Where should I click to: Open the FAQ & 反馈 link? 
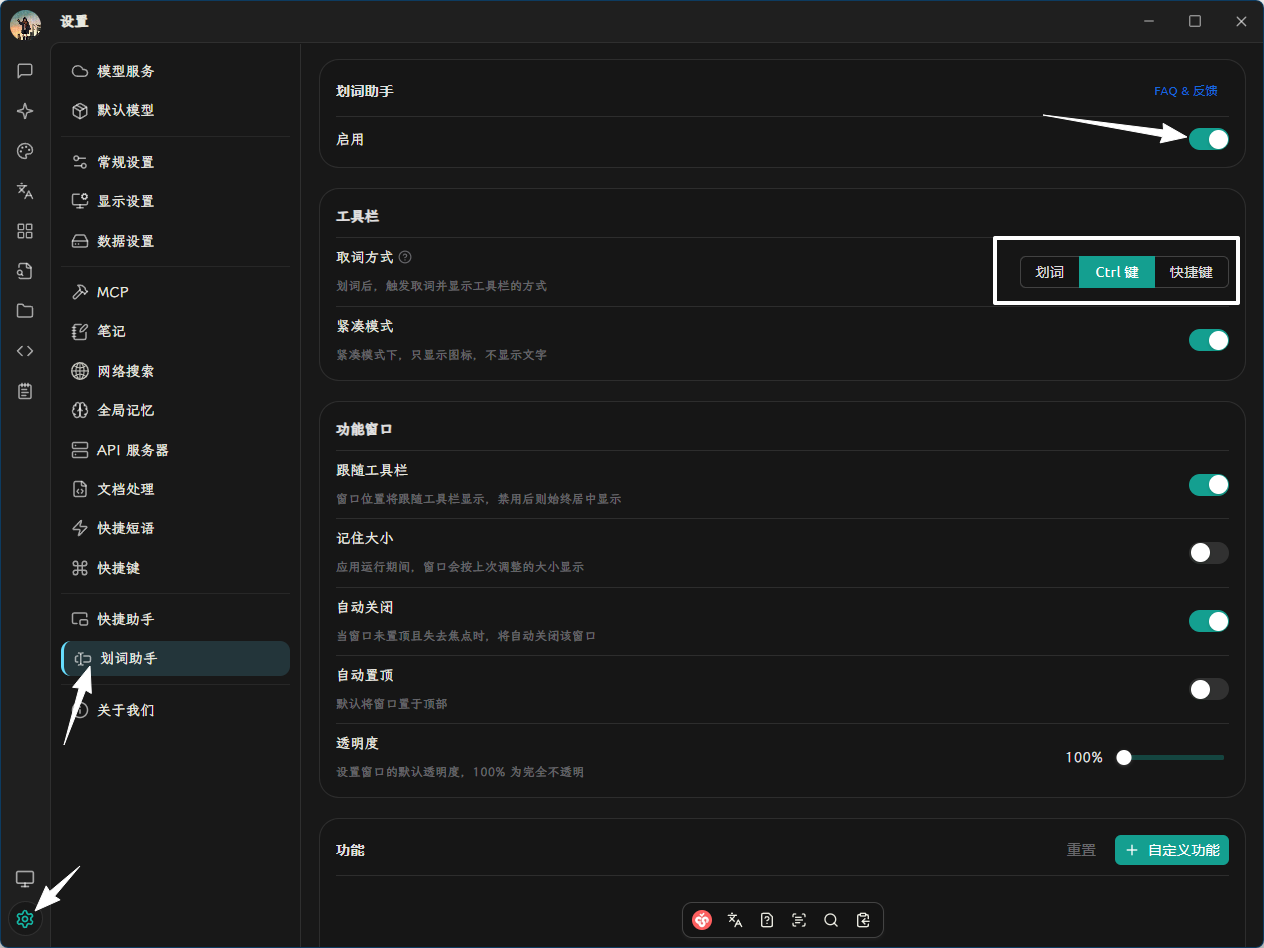[x=1185, y=91]
